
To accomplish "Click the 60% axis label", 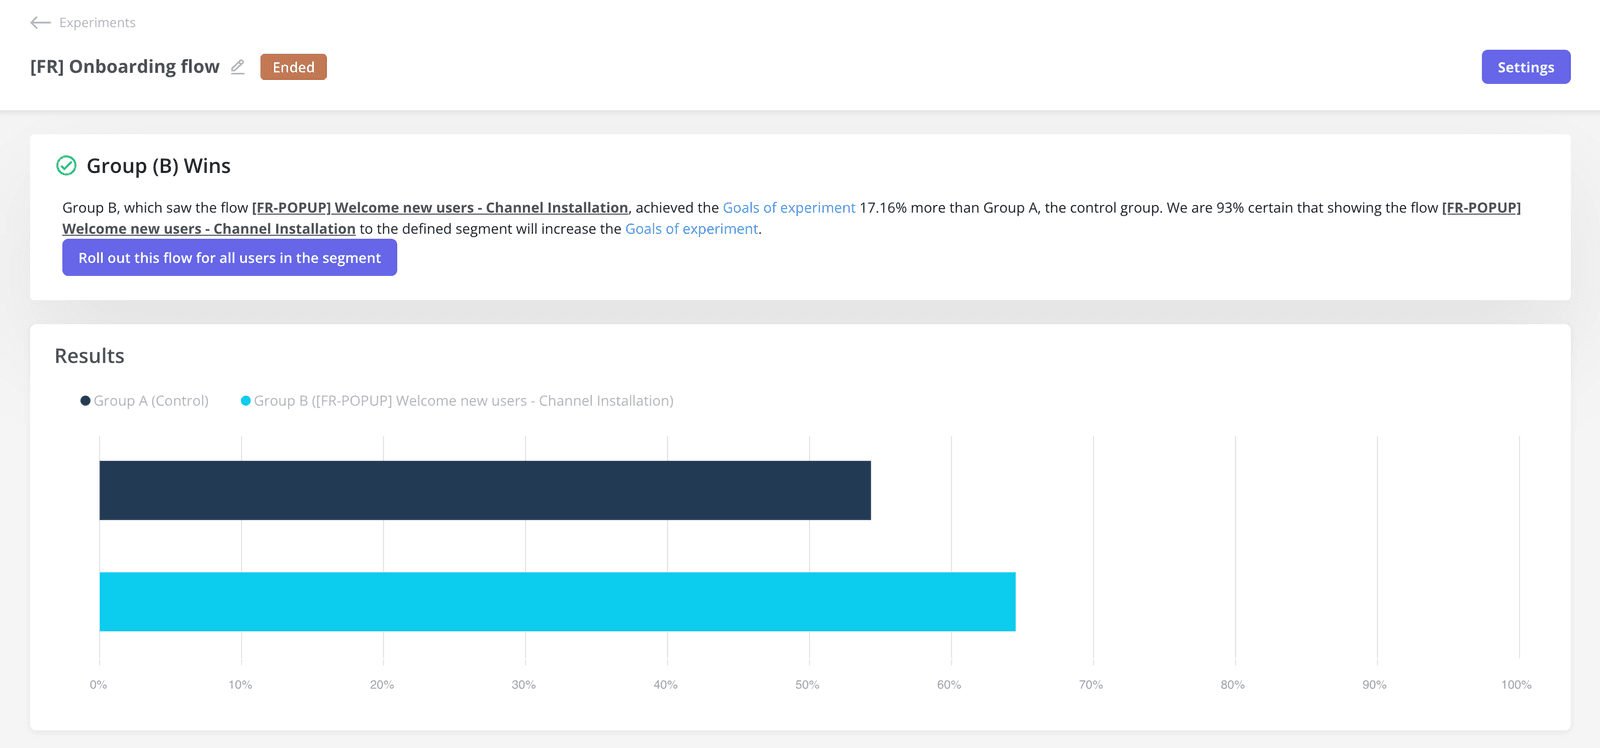I will 949,685.
